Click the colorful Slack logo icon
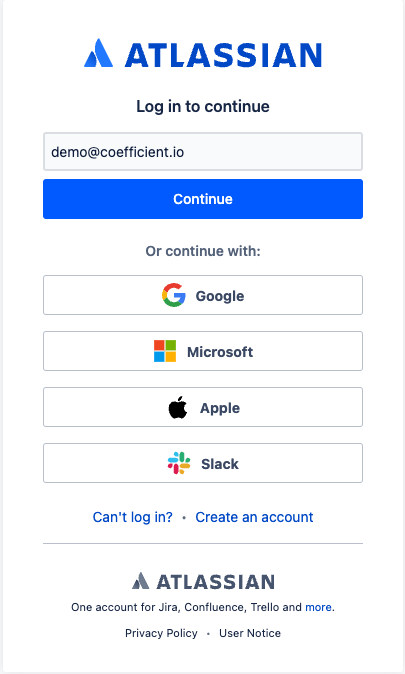405x674 pixels. tap(179, 463)
